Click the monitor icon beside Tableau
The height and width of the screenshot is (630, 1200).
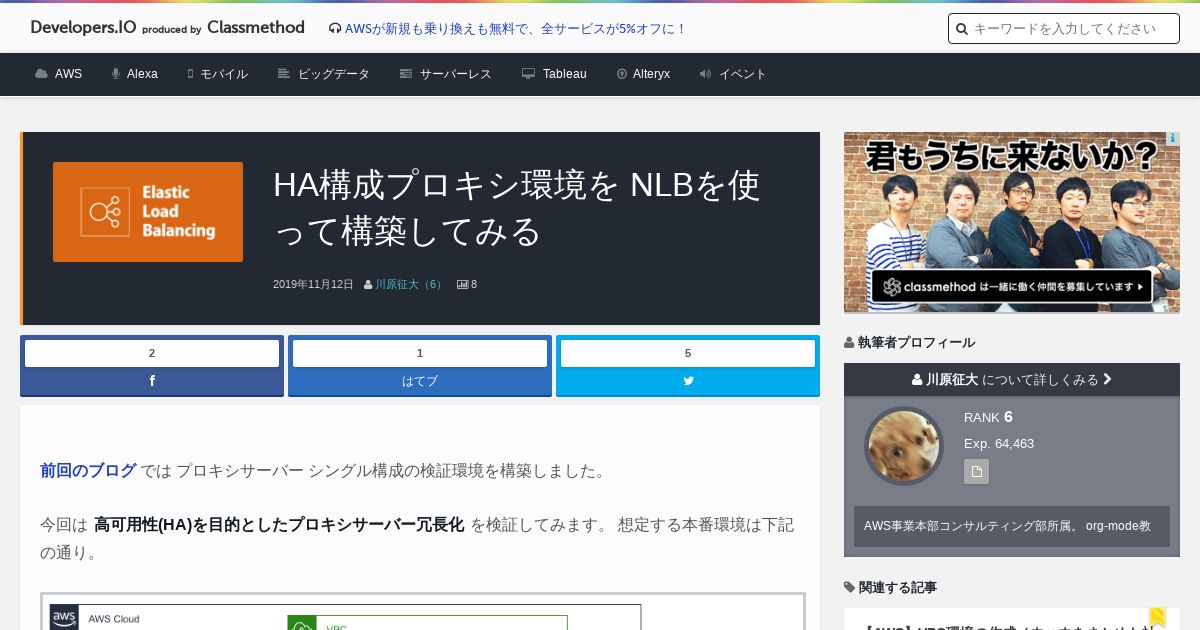click(x=528, y=74)
